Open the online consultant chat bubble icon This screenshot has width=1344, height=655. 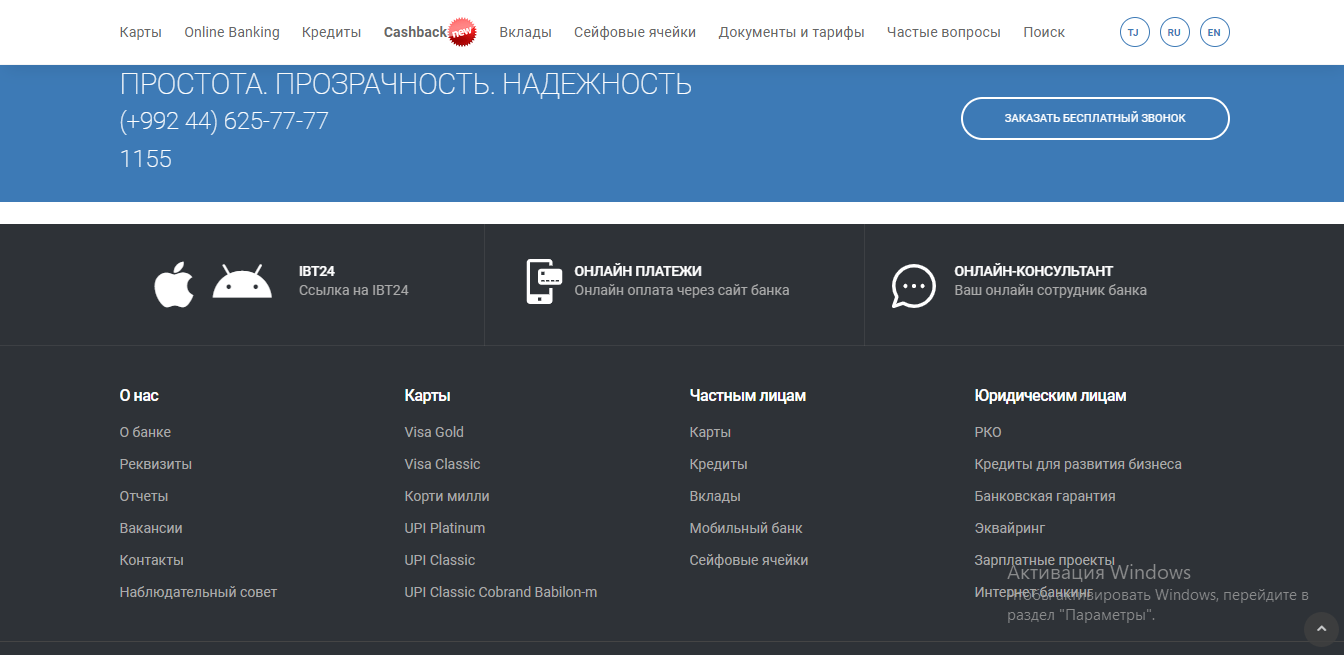913,285
